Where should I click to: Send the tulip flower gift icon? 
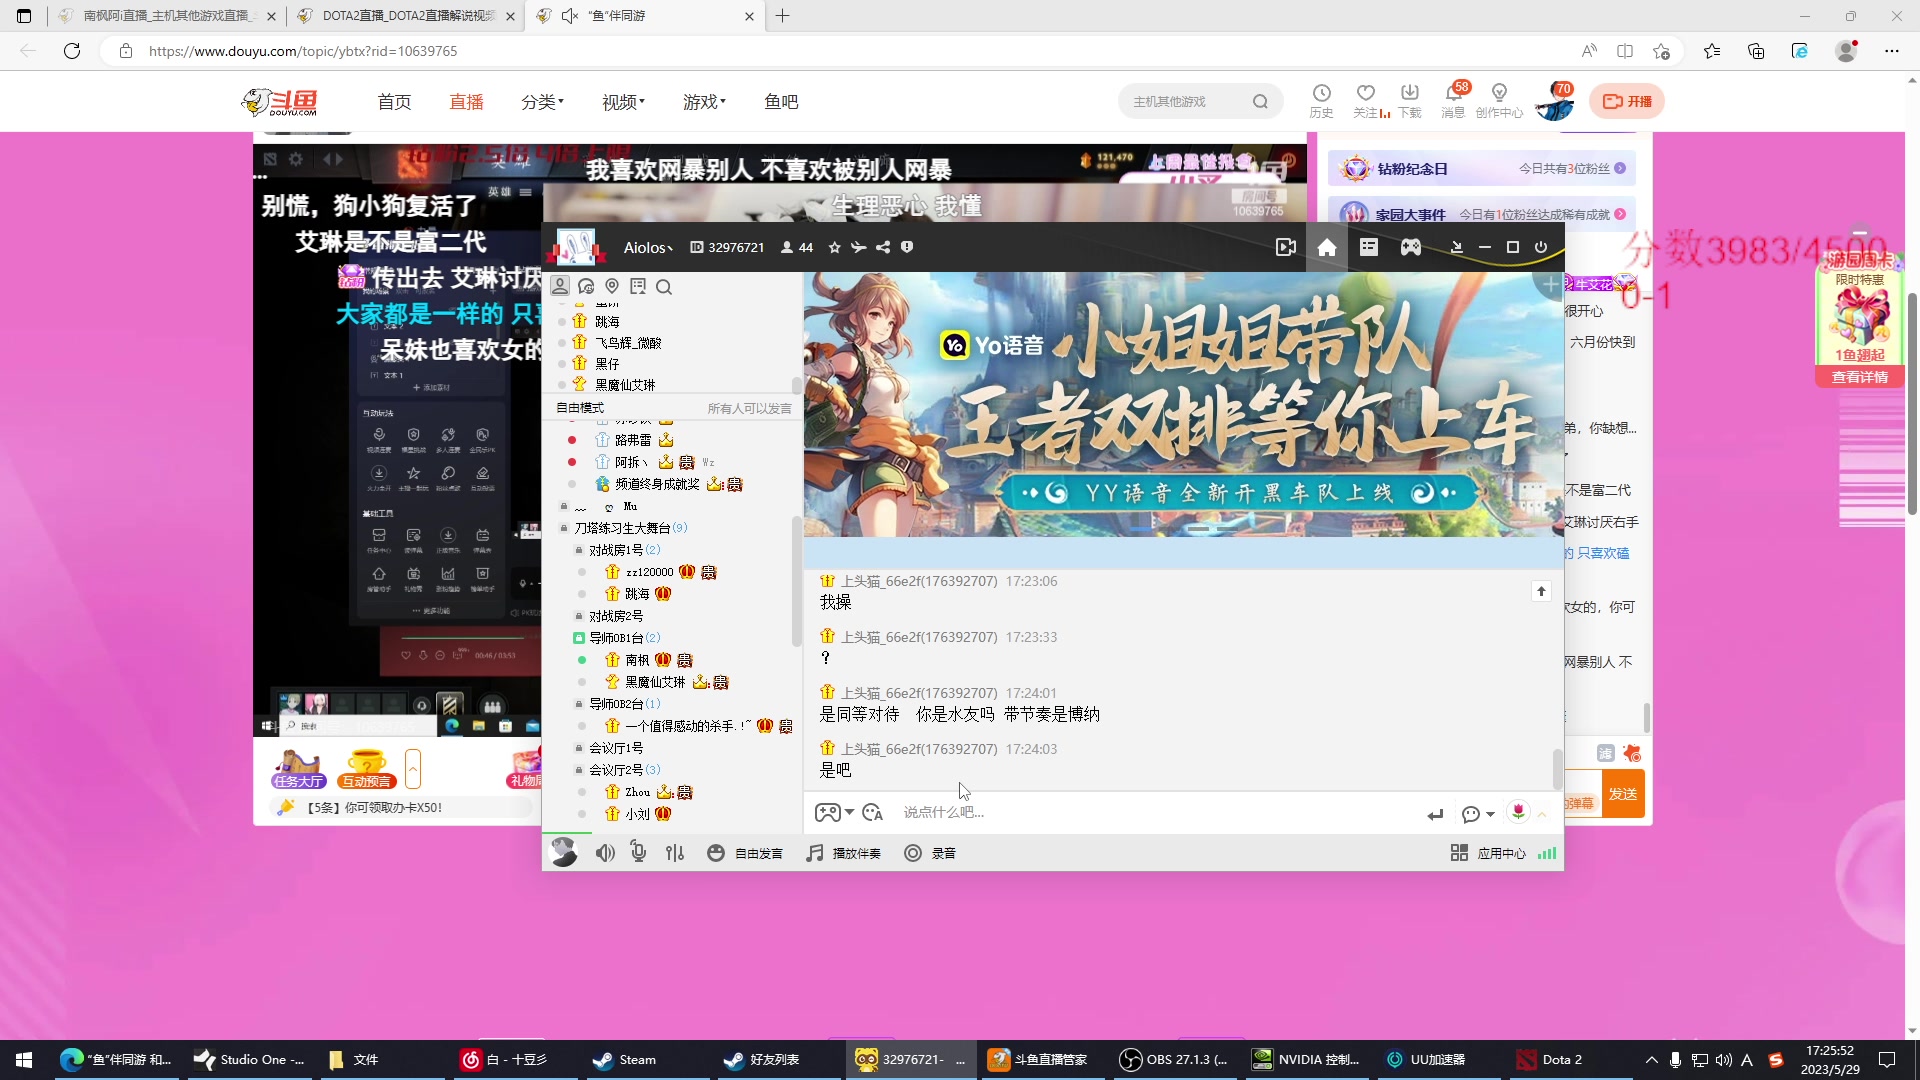[x=1518, y=812]
